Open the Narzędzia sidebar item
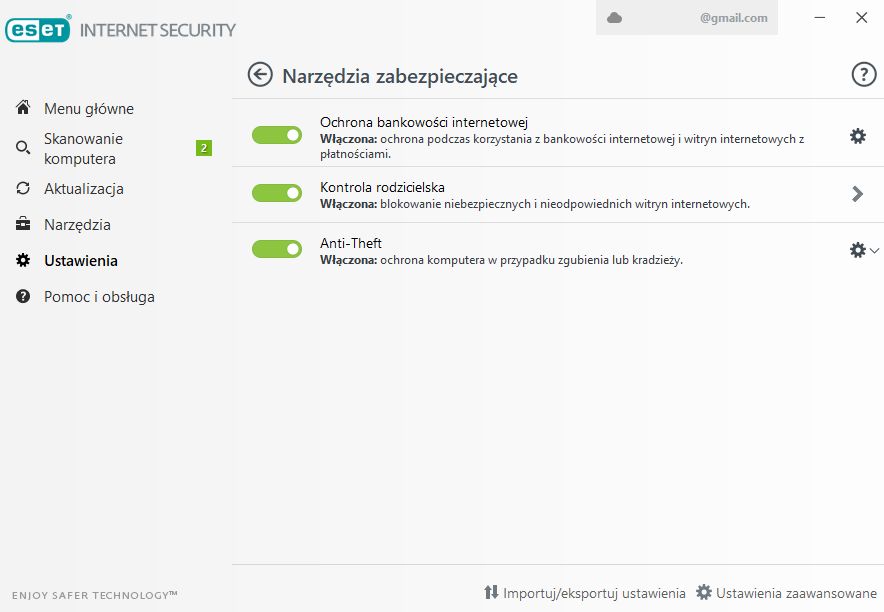Image resolution: width=884 pixels, height=612 pixels. tap(77, 224)
